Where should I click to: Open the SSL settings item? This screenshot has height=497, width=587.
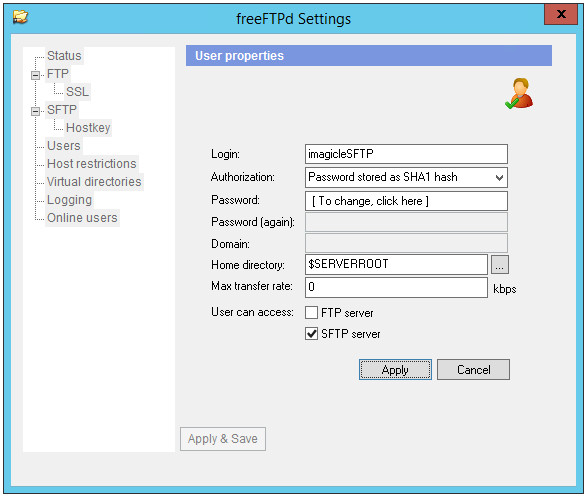[77, 92]
